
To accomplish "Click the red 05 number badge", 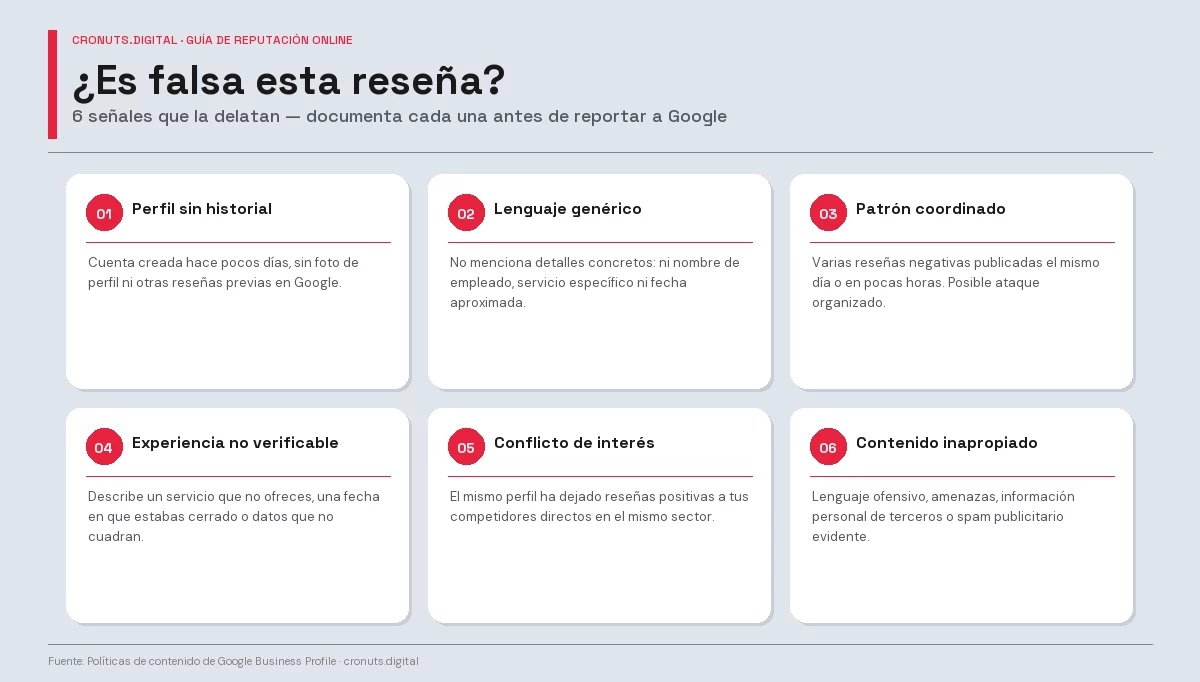I will coord(466,447).
